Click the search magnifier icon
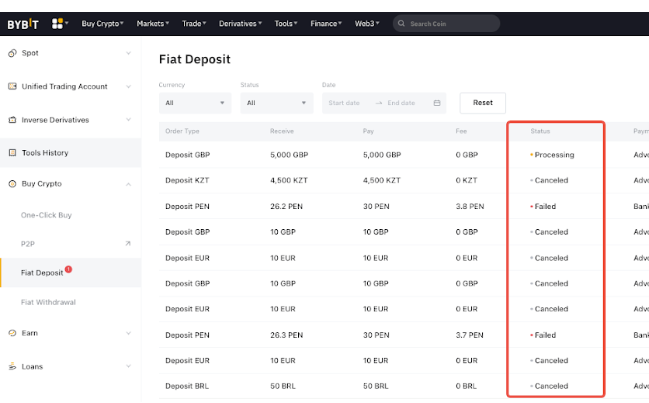The width and height of the screenshot is (649, 403). point(401,23)
